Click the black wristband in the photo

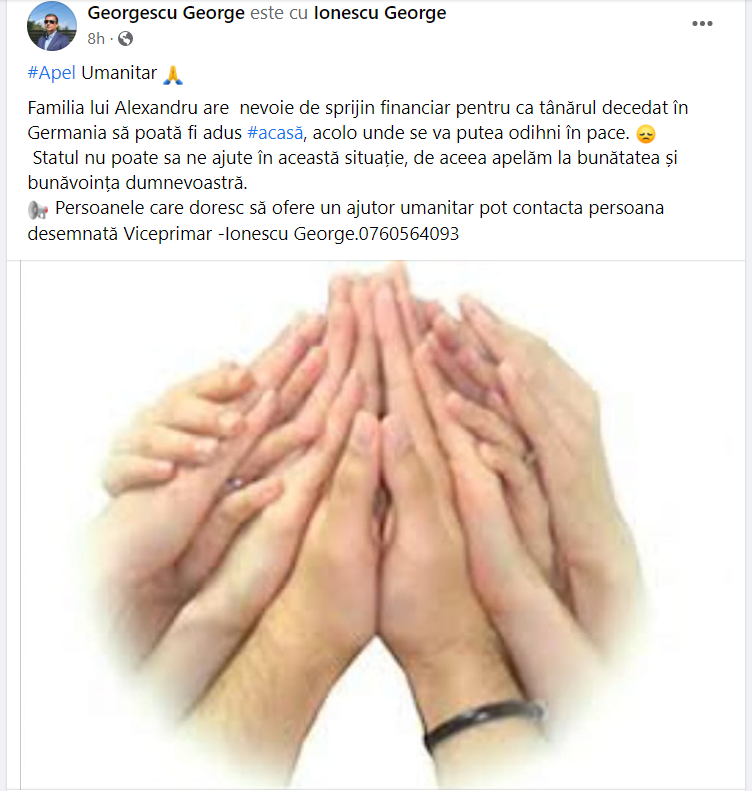click(x=484, y=722)
